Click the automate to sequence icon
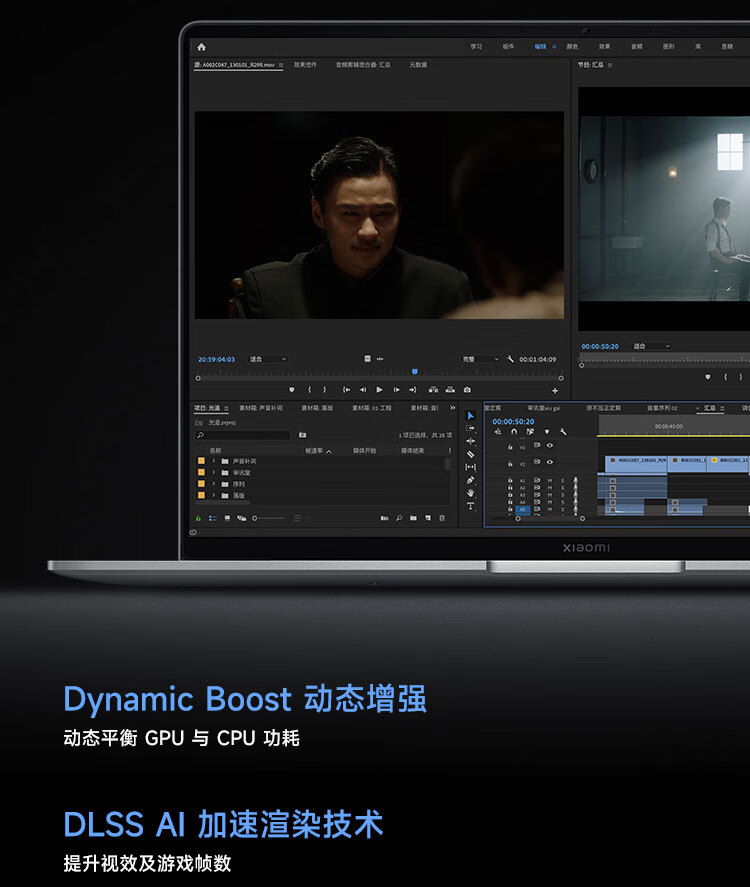This screenshot has height=887, width=750. [x=385, y=518]
